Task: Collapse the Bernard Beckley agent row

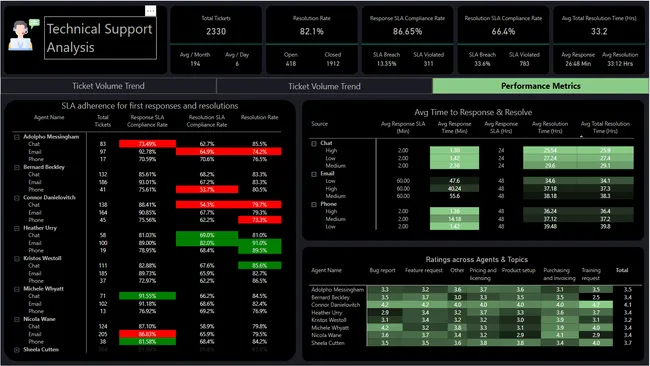Action: click(17, 167)
